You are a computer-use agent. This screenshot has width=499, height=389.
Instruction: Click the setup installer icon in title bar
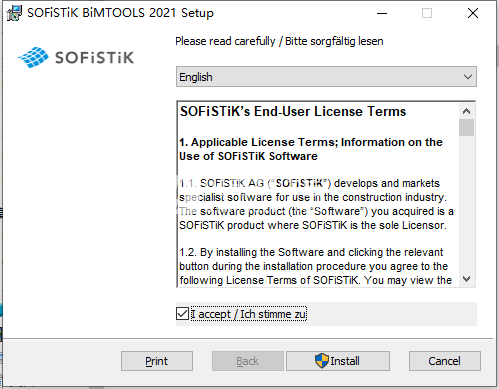click(x=14, y=13)
